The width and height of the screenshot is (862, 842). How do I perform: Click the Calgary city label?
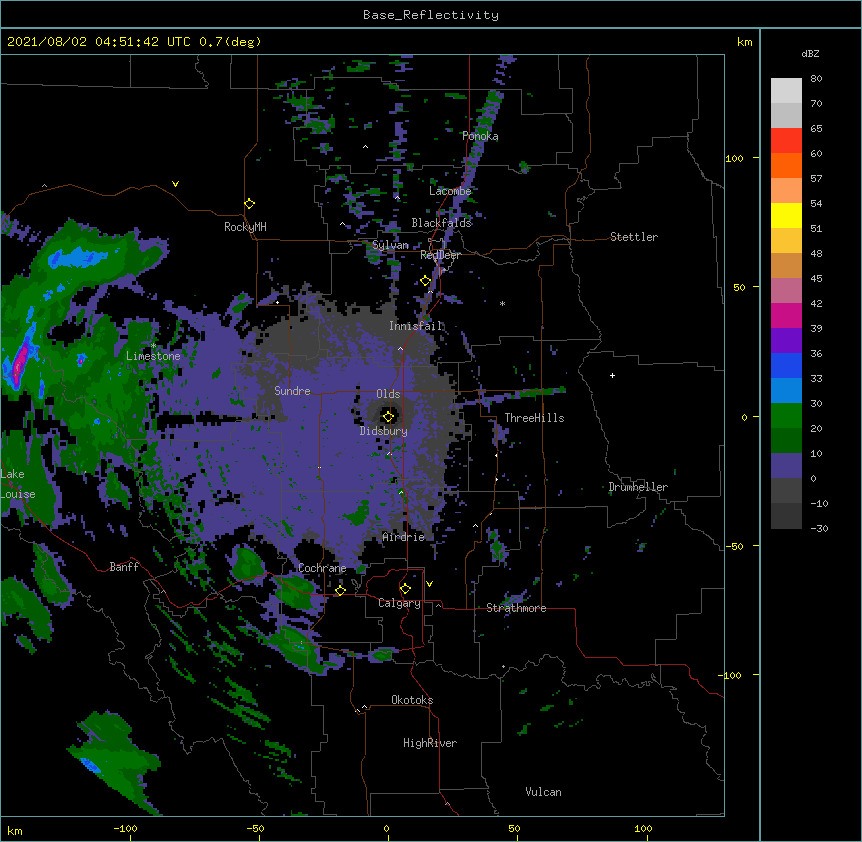point(400,603)
